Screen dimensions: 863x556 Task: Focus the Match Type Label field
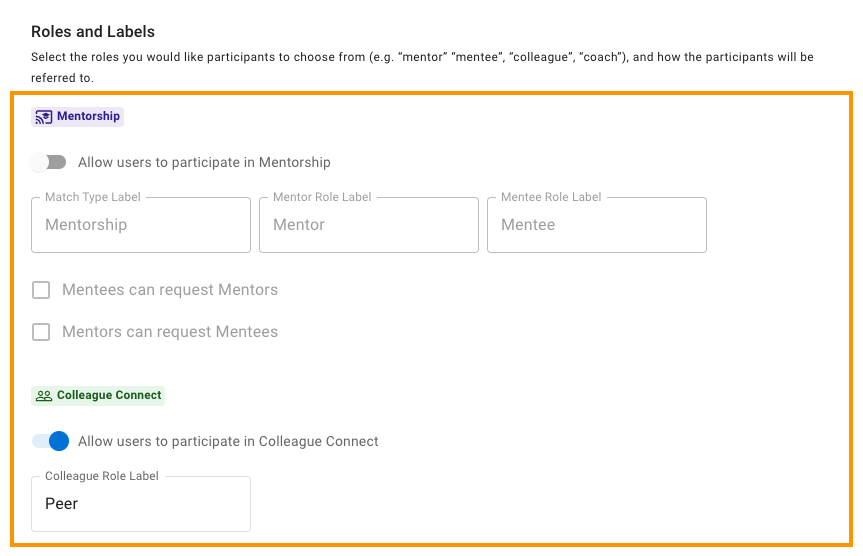click(x=141, y=225)
